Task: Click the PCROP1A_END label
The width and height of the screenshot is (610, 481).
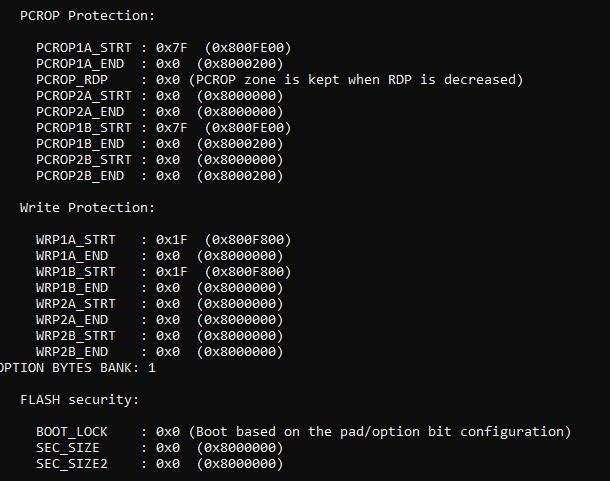Action: click(76, 64)
